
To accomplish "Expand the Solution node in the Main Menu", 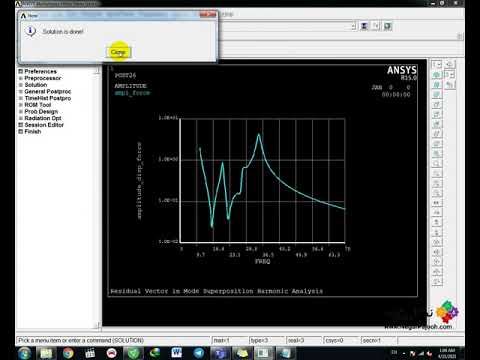I will tap(20, 85).
